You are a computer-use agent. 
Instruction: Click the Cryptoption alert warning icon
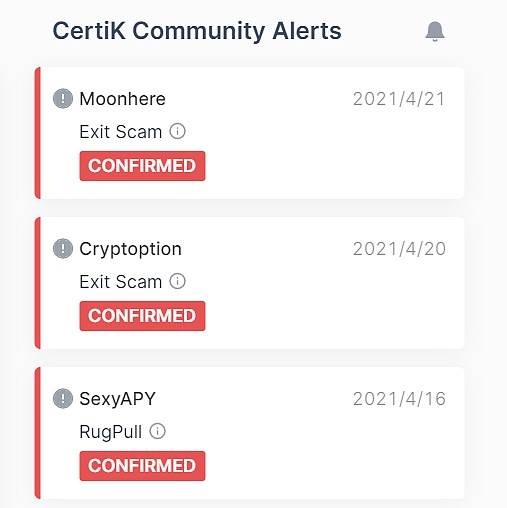[x=63, y=249]
